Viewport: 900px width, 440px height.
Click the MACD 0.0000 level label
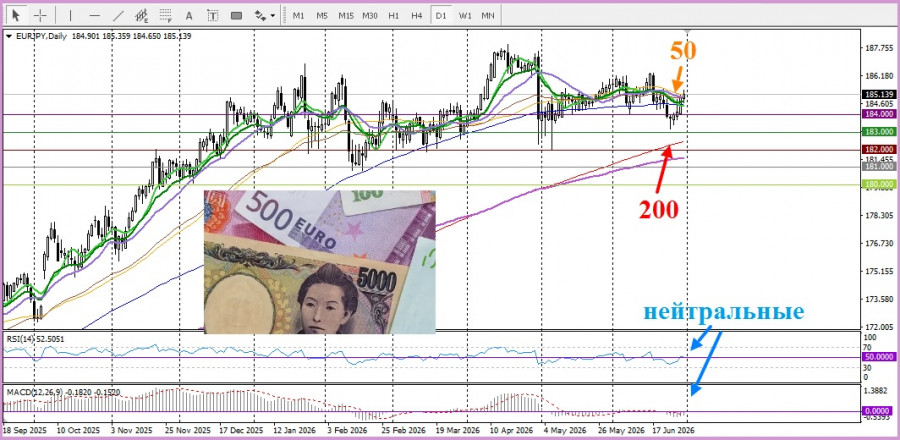(878, 411)
